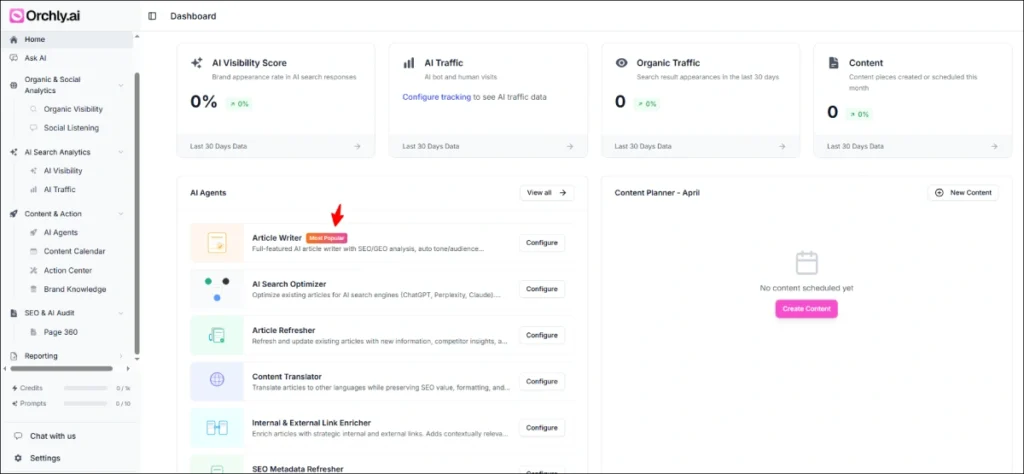Click the Home house icon
1024x474 pixels.
(x=14, y=39)
